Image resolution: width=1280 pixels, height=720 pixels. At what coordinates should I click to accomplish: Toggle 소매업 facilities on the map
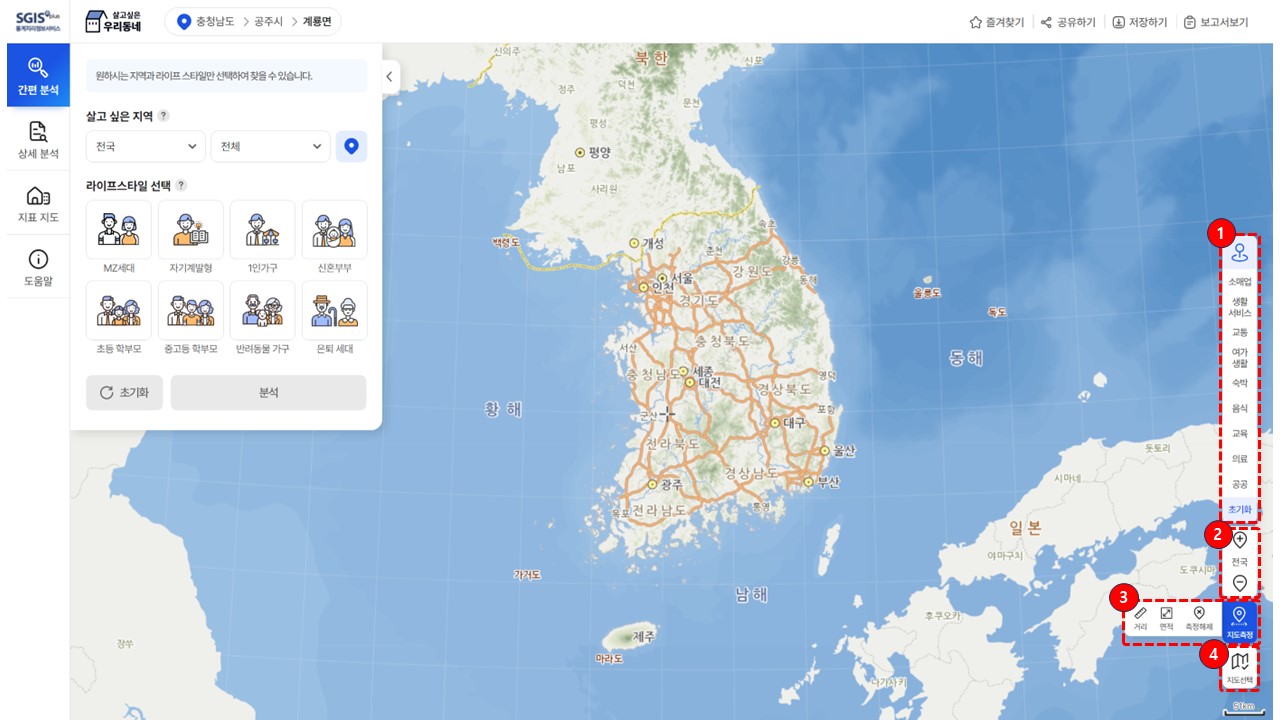[1240, 282]
